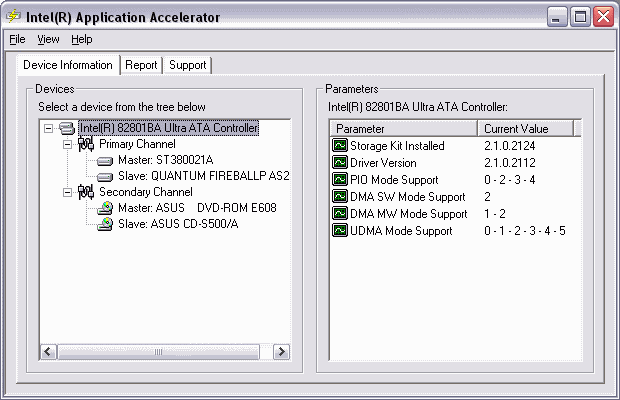The width and height of the screenshot is (620, 400).
Task: Click the icon next to Driver Version
Action: point(340,162)
